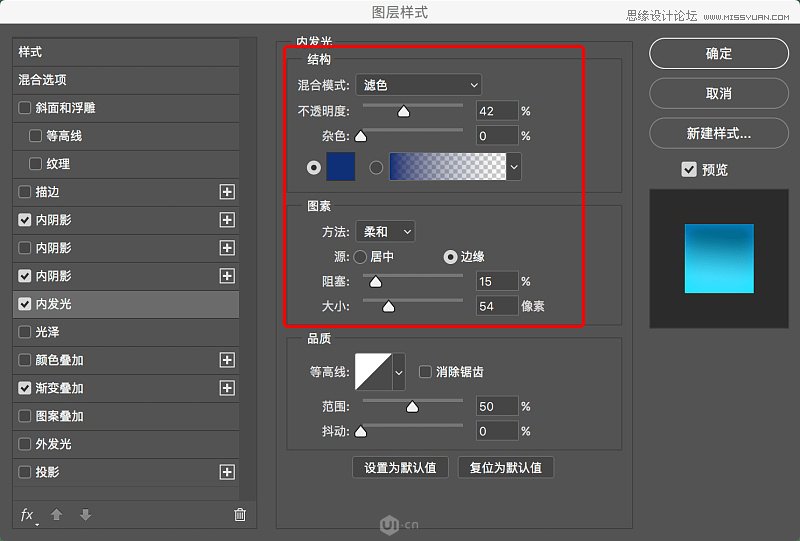The width and height of the screenshot is (800, 541).
Task: Move effect down with the down arrow
Action: point(86,514)
